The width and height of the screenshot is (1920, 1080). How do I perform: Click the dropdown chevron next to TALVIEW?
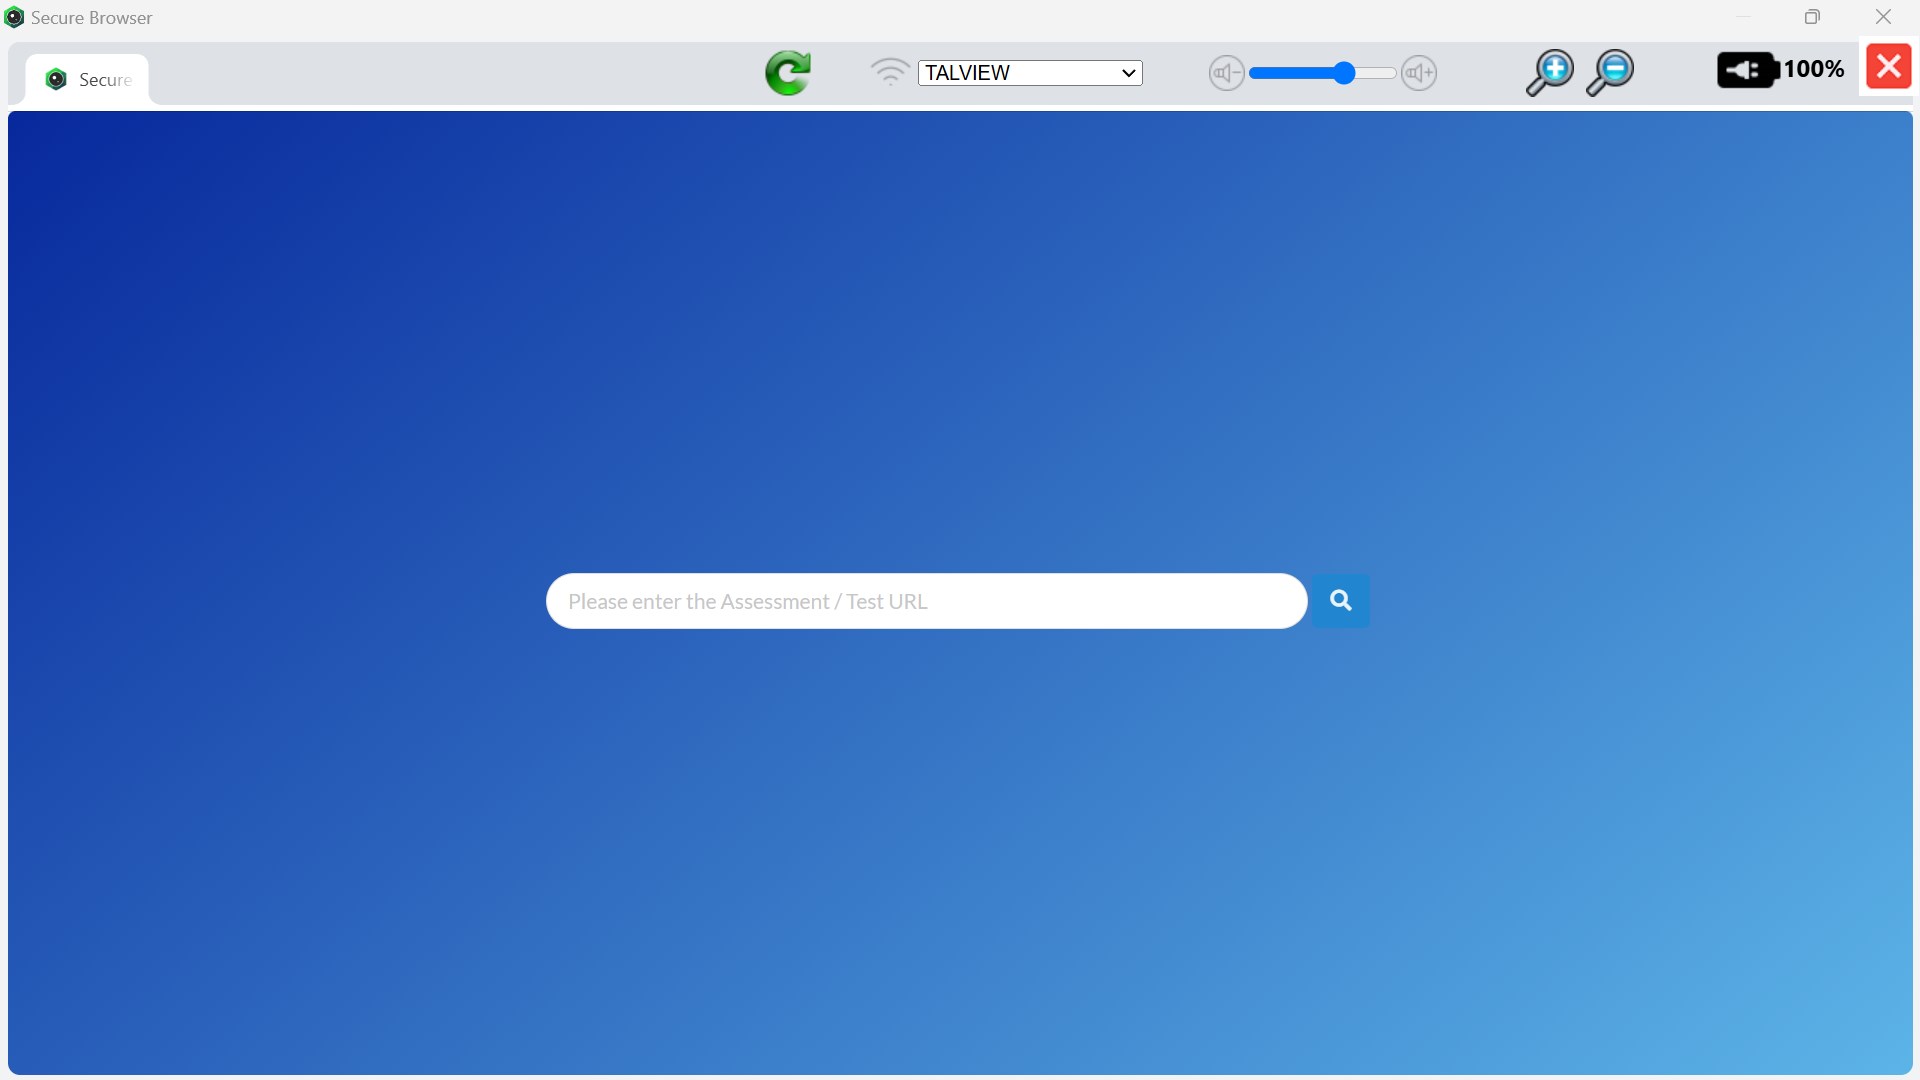pos(1128,73)
